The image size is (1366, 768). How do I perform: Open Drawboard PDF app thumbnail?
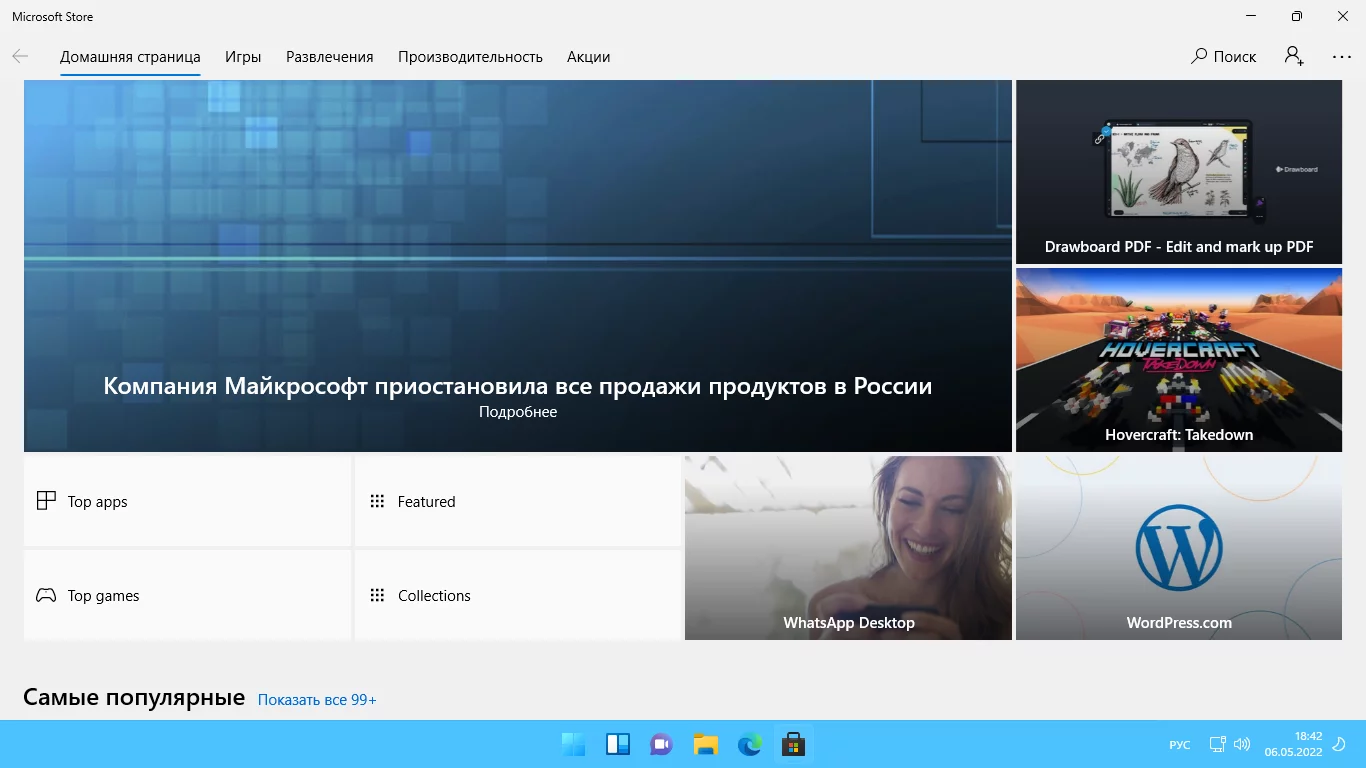(x=1178, y=172)
